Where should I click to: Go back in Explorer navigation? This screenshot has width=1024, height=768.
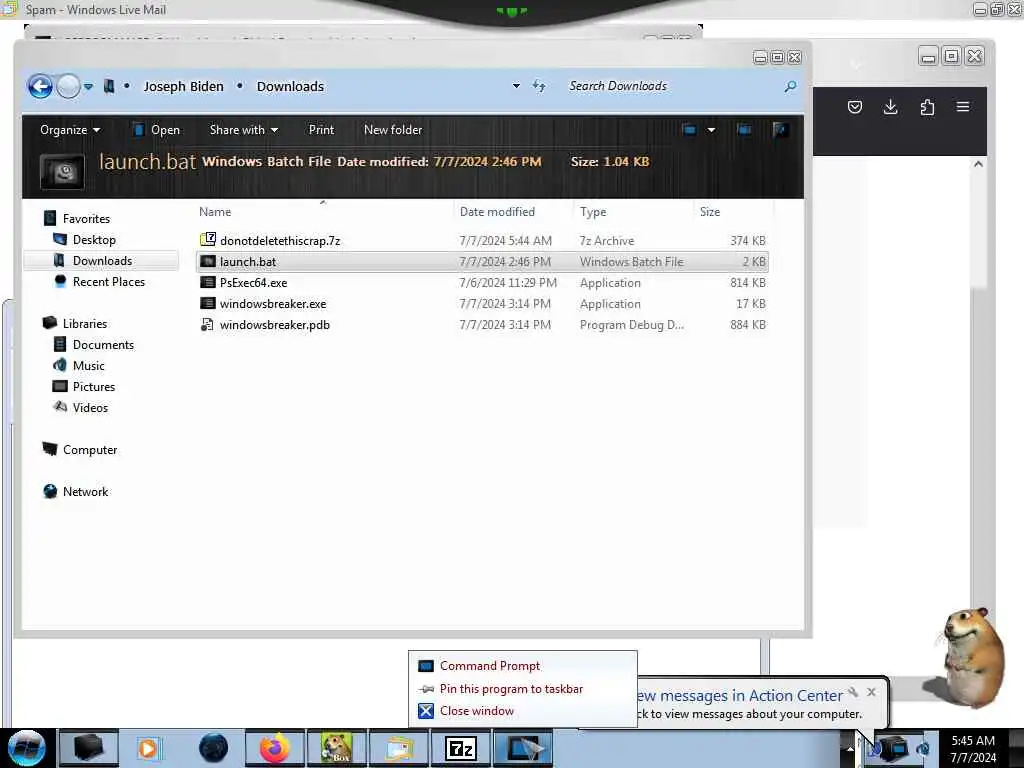click(x=40, y=86)
